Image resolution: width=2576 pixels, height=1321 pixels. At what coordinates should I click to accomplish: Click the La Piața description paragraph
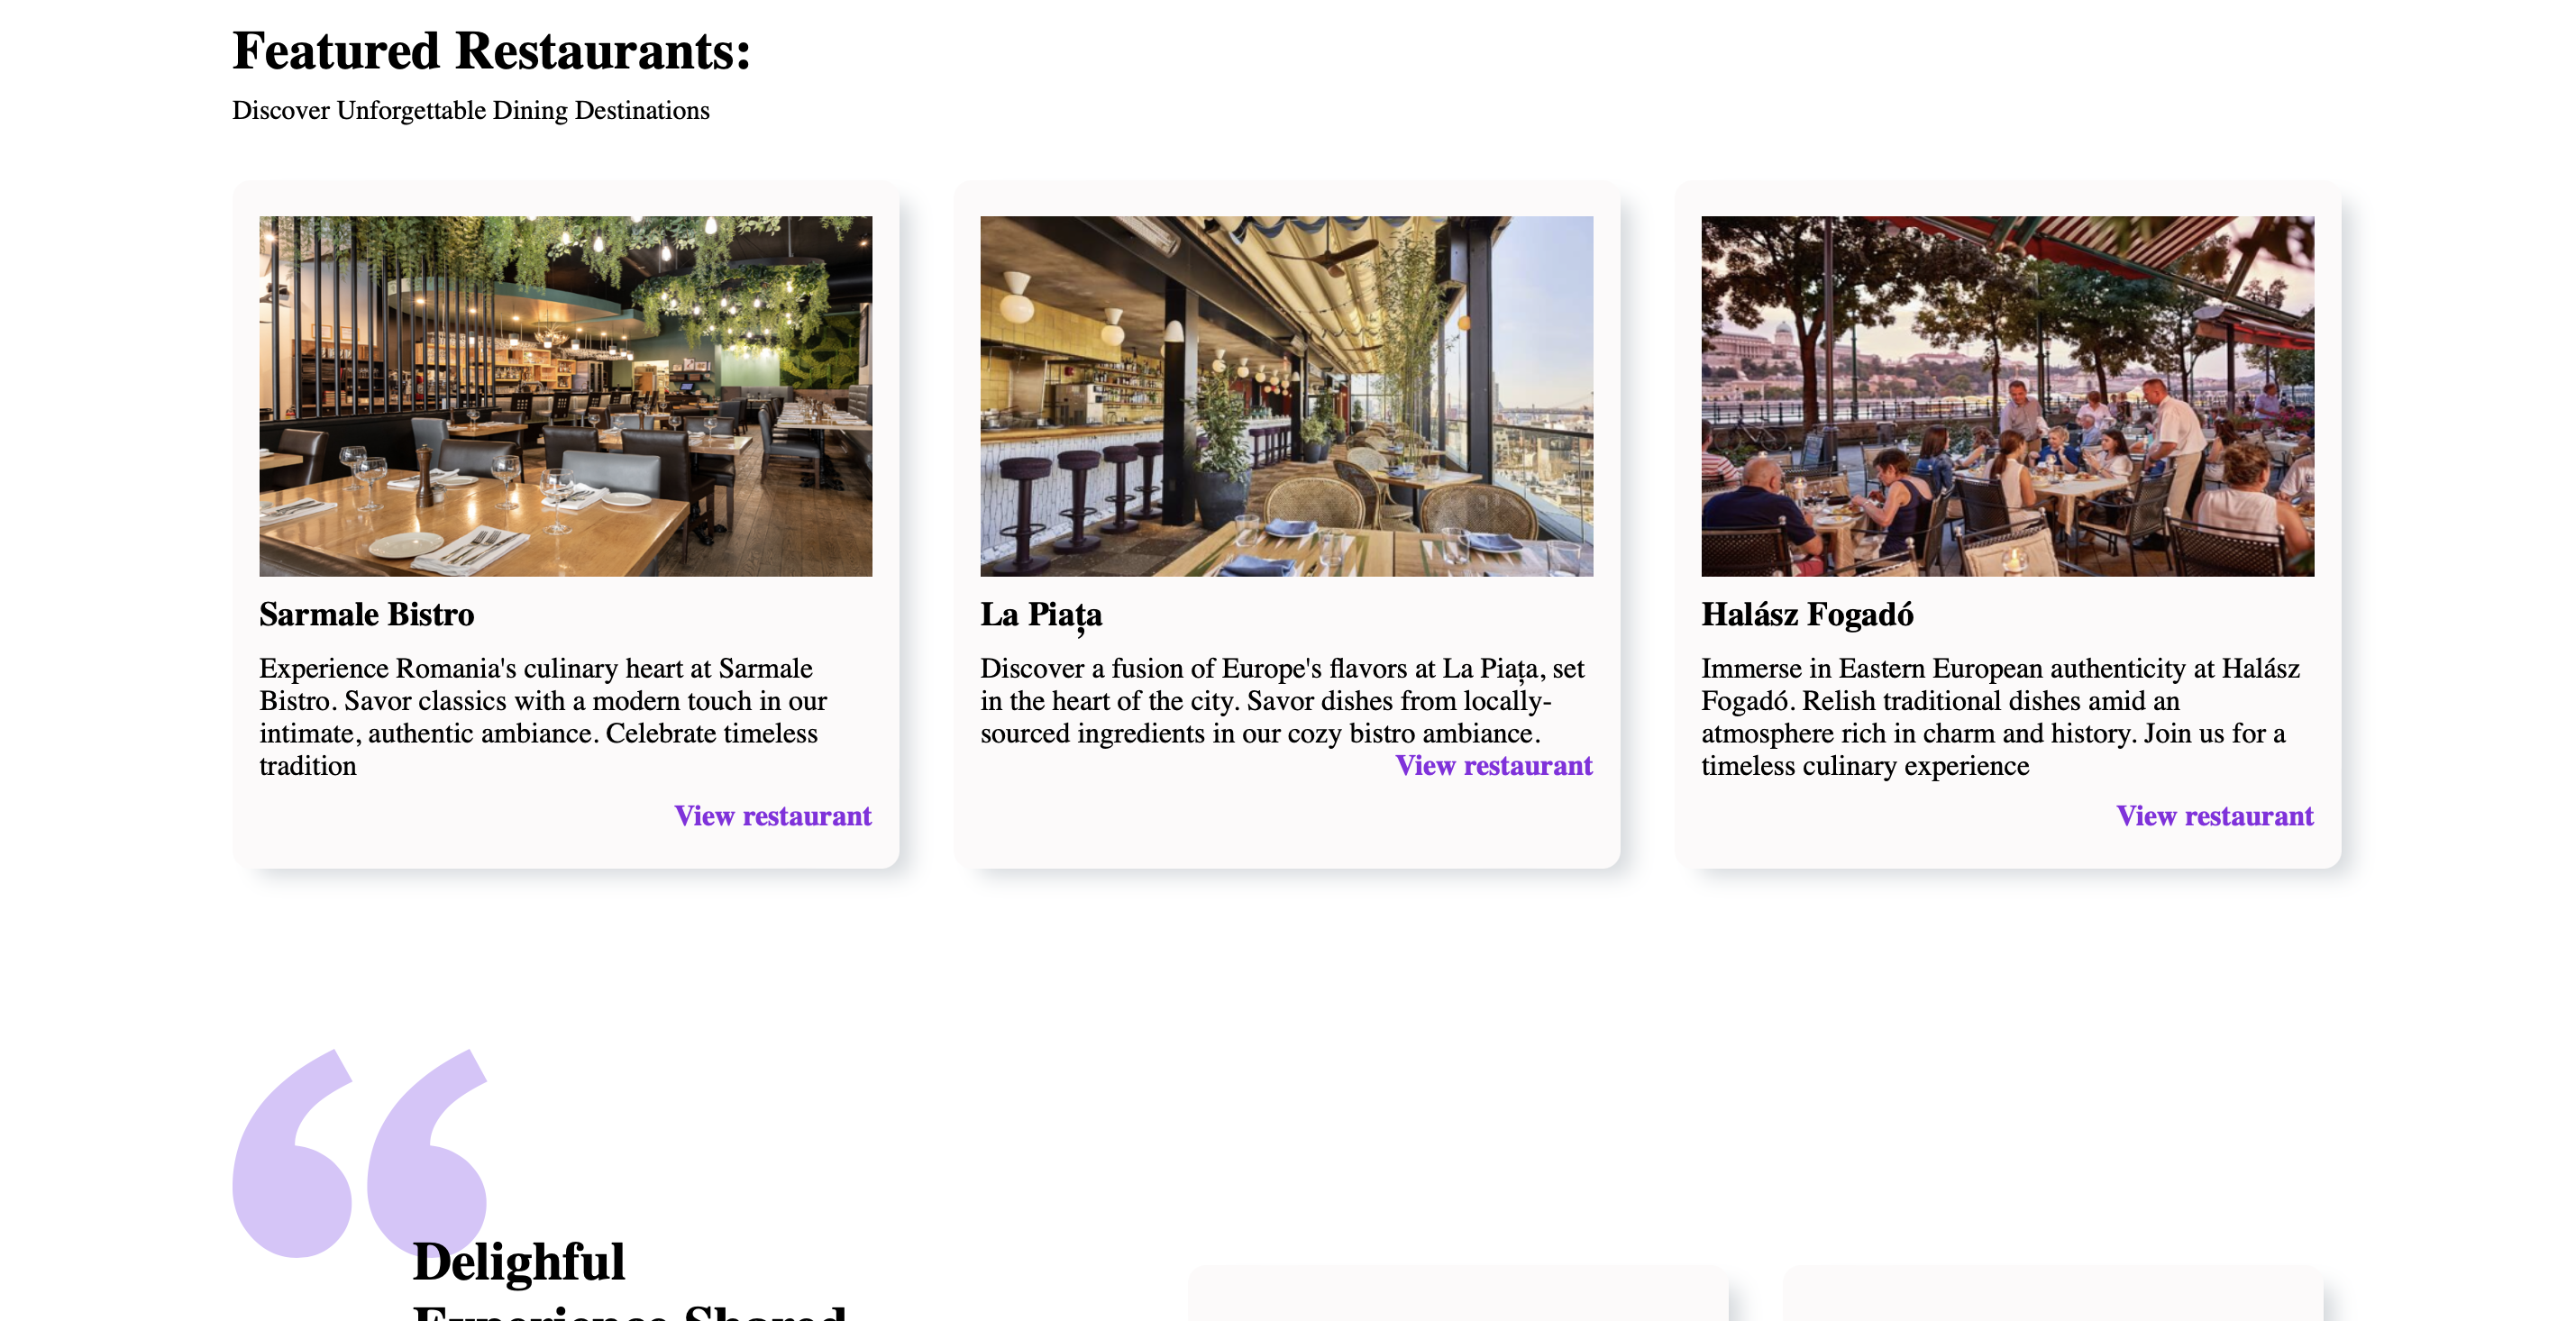tap(1280, 700)
